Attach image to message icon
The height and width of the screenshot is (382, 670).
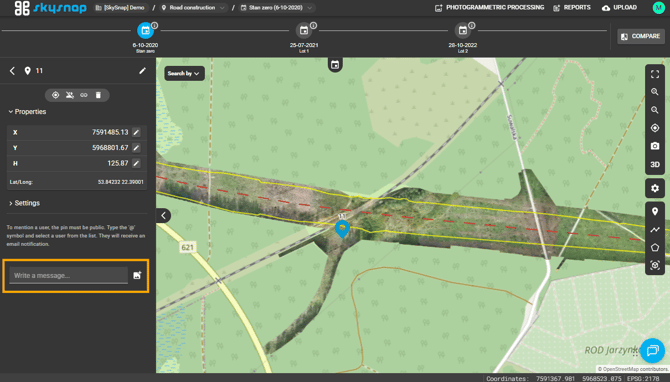pyautogui.click(x=137, y=275)
